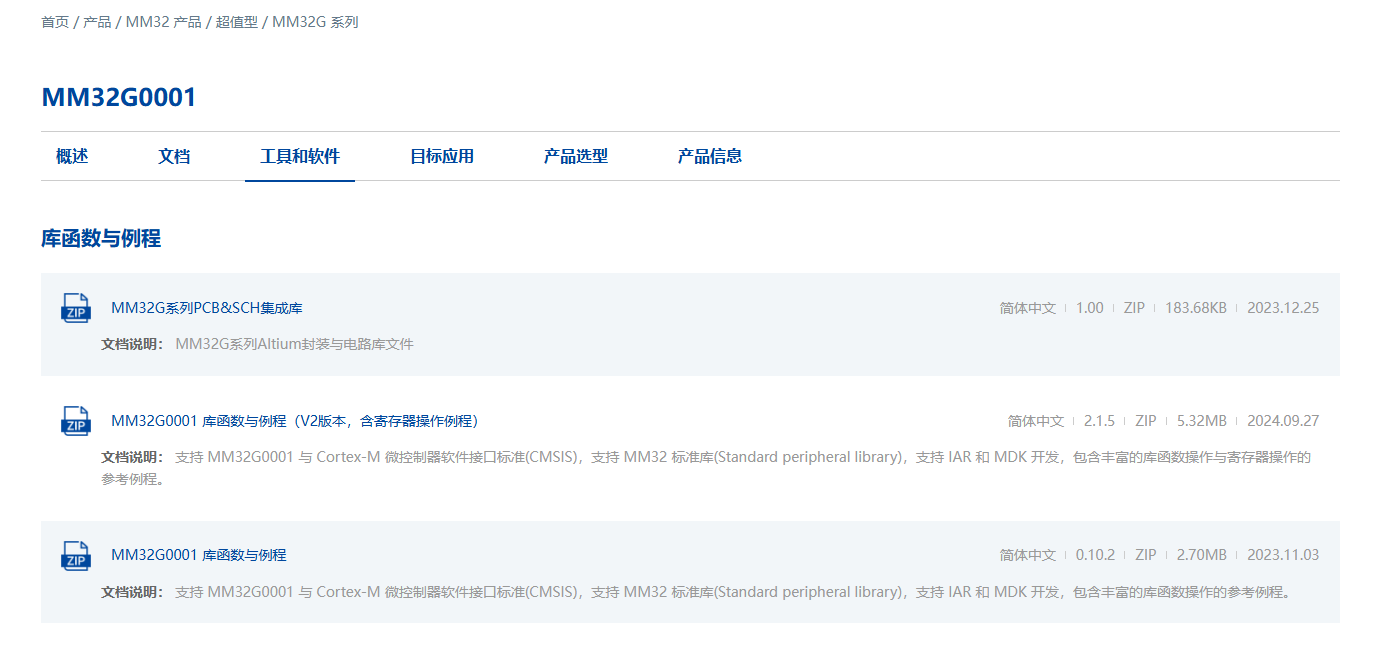This screenshot has width=1392, height=661.
Task: Click ZIP icon for V2版本 库函数与例程
Action: point(76,421)
